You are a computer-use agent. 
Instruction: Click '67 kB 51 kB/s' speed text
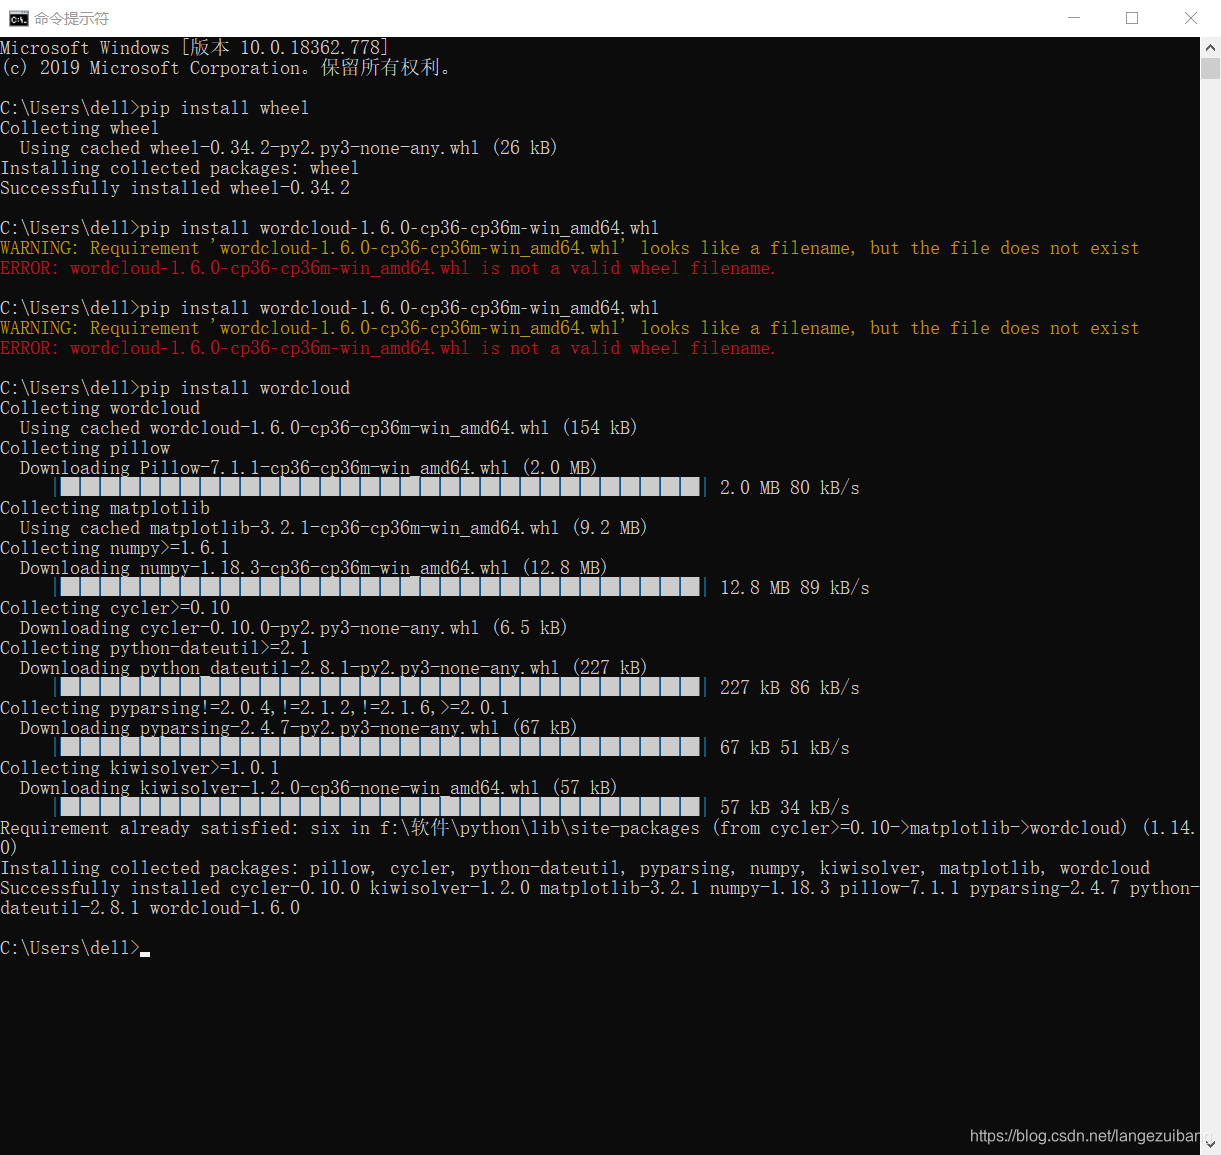(x=785, y=748)
